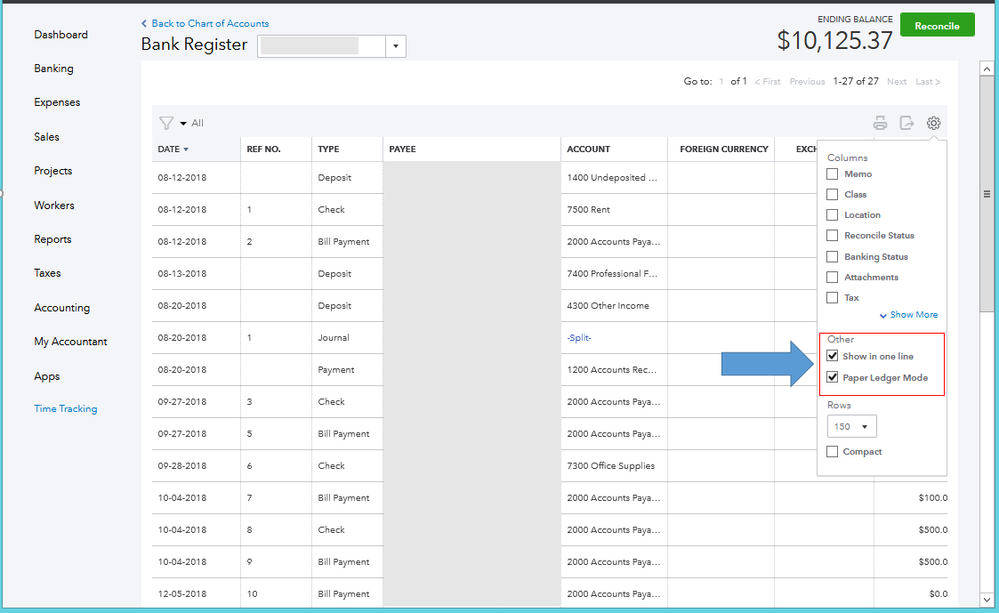This screenshot has height=613, width=999.
Task: Select Accounting in the sidebar
Action: pos(62,307)
